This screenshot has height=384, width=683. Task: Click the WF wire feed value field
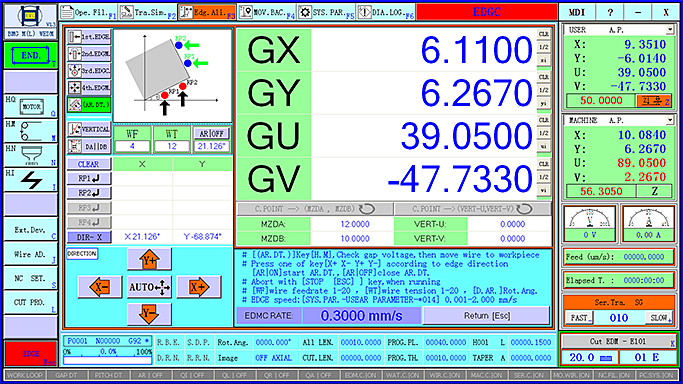point(132,147)
